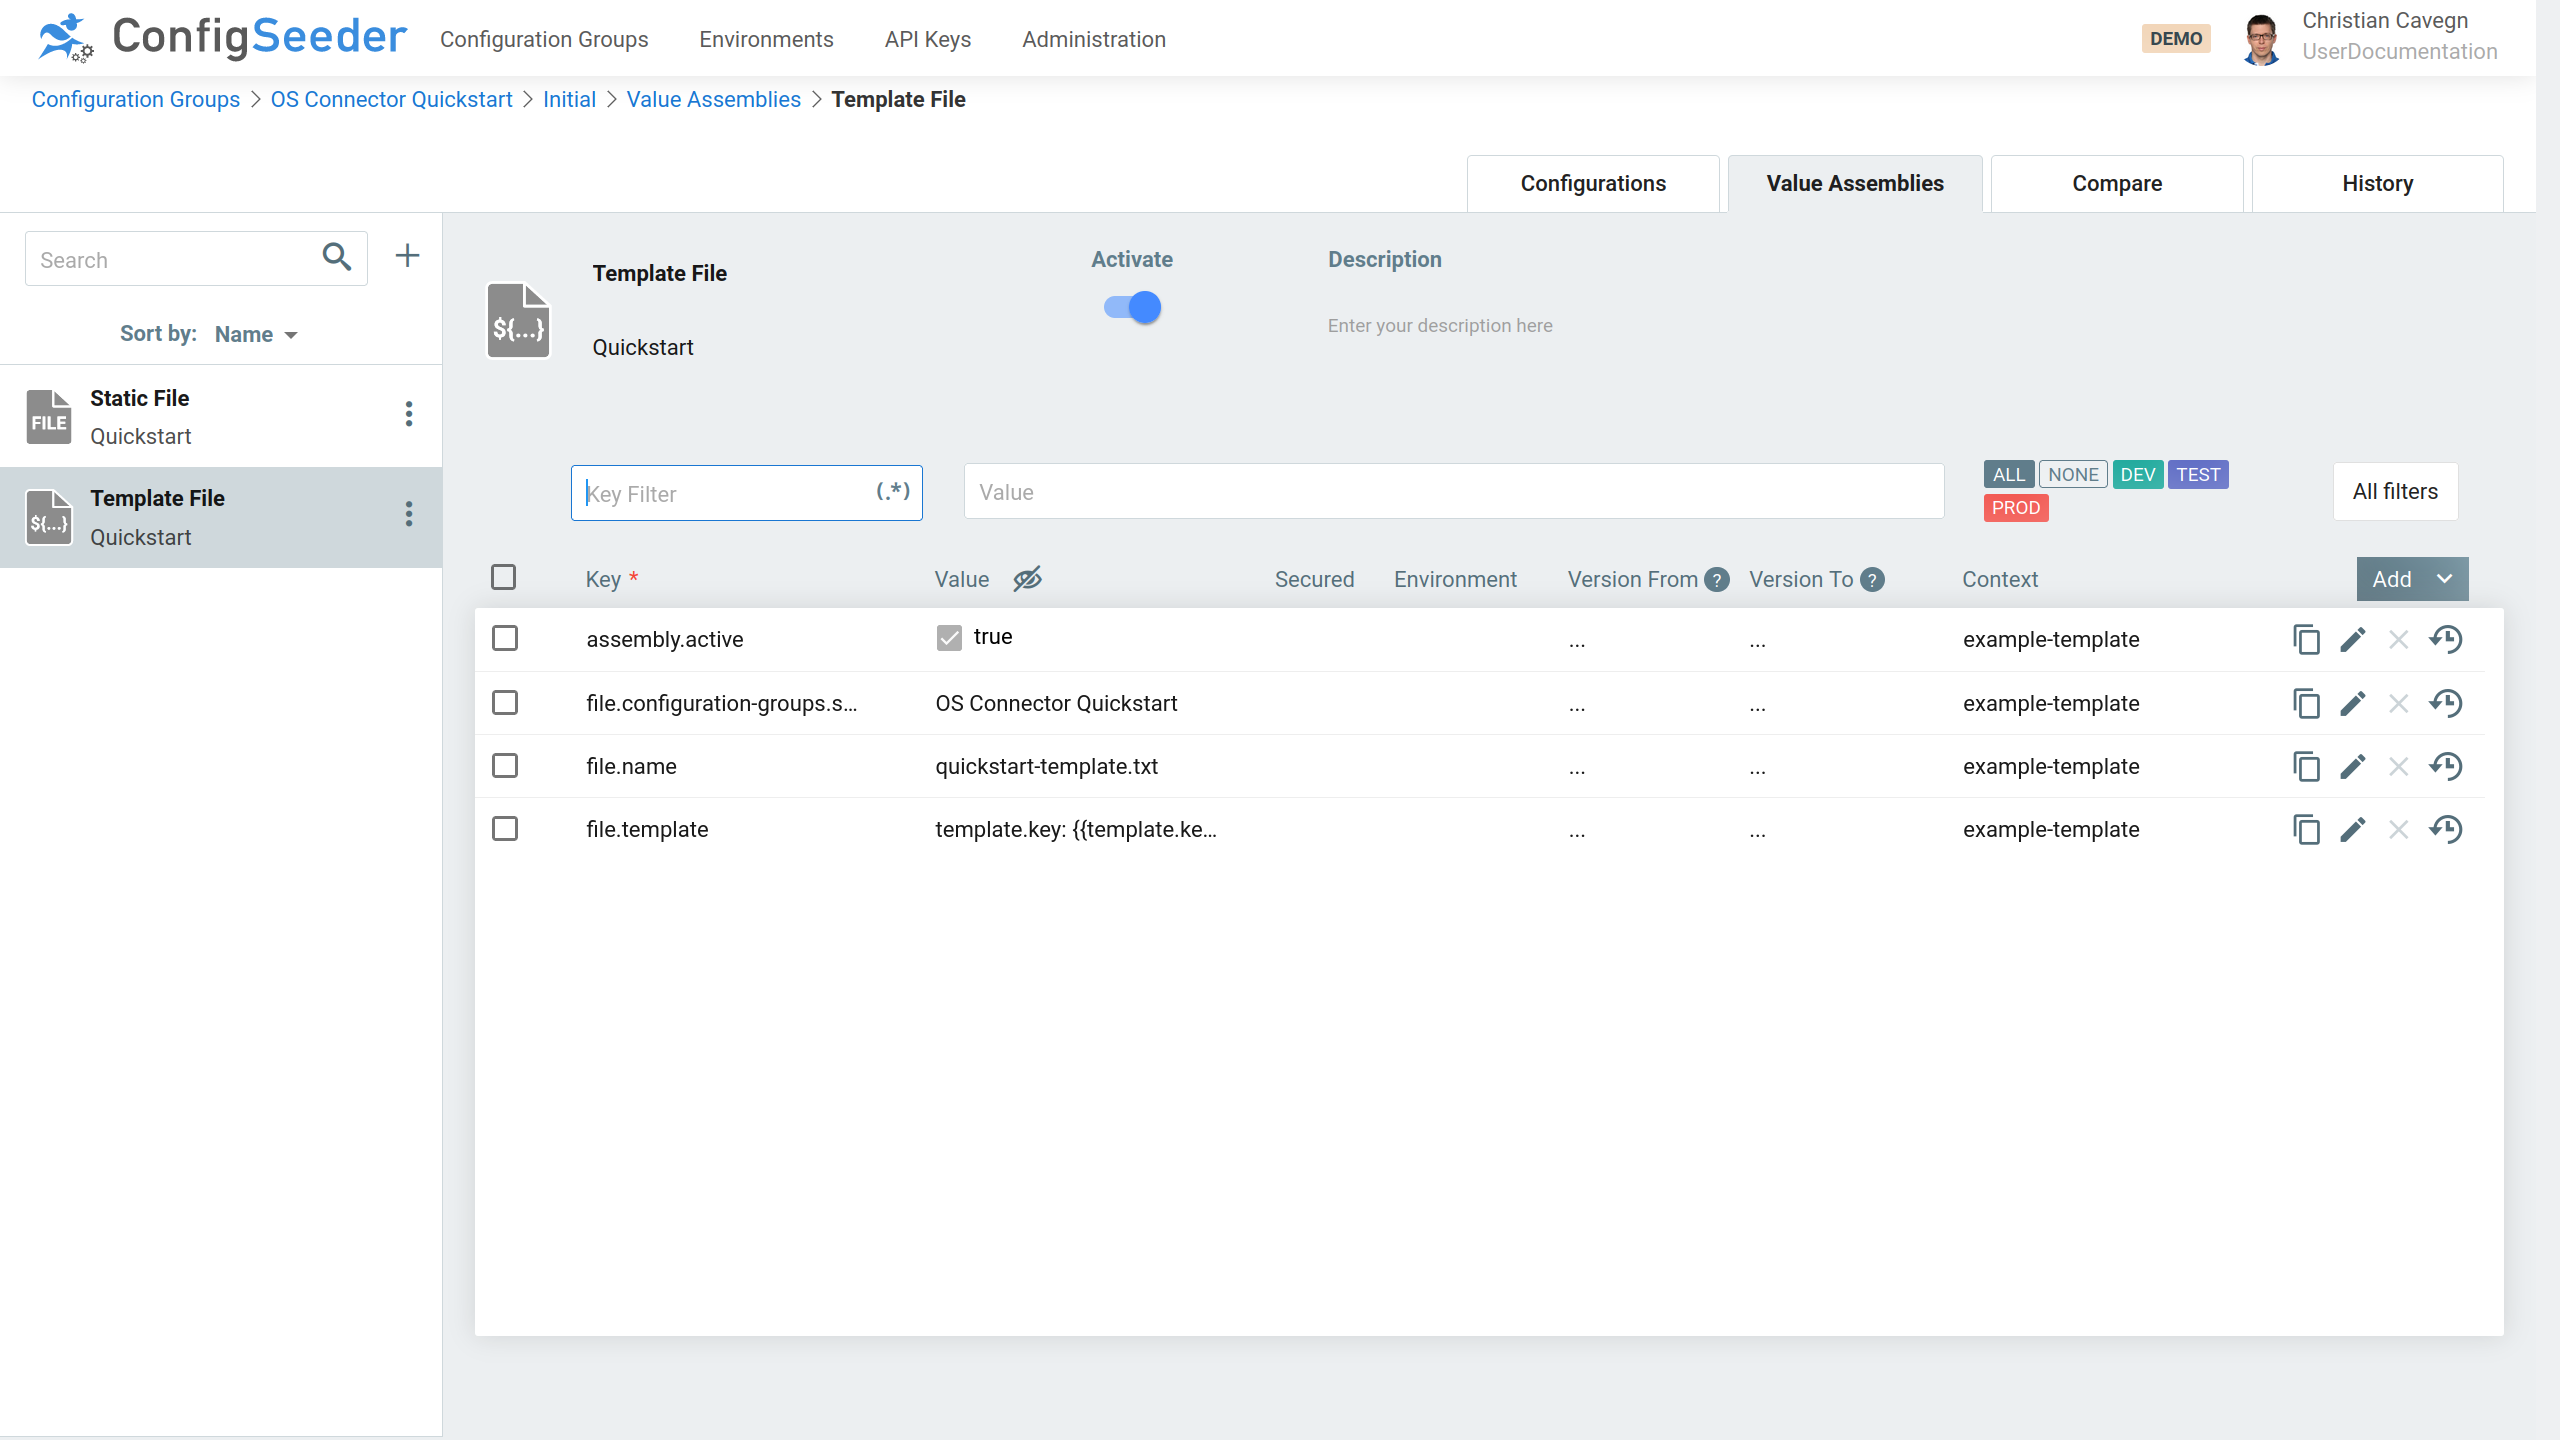Select the ALL environment filter tag
Viewport: 2560px width, 1440px height.
pos(2008,474)
